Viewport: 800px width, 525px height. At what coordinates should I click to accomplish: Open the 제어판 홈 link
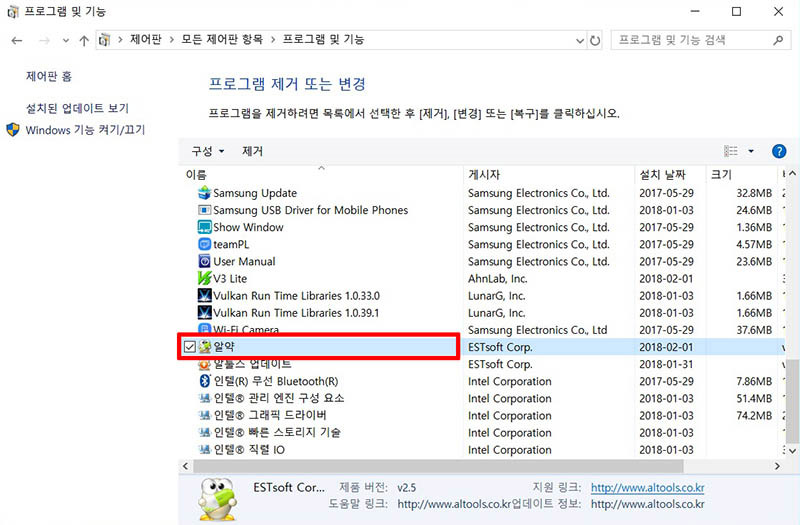coord(49,76)
